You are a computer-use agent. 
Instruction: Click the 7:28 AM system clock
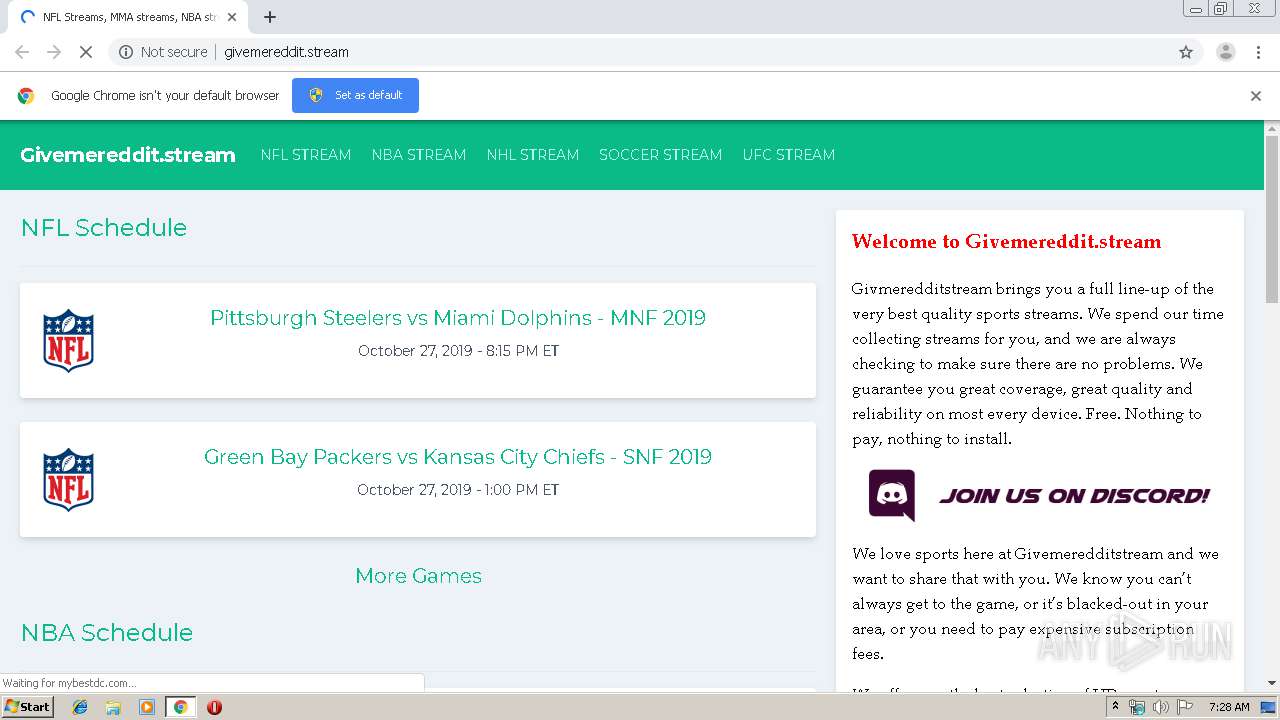pyautogui.click(x=1229, y=707)
